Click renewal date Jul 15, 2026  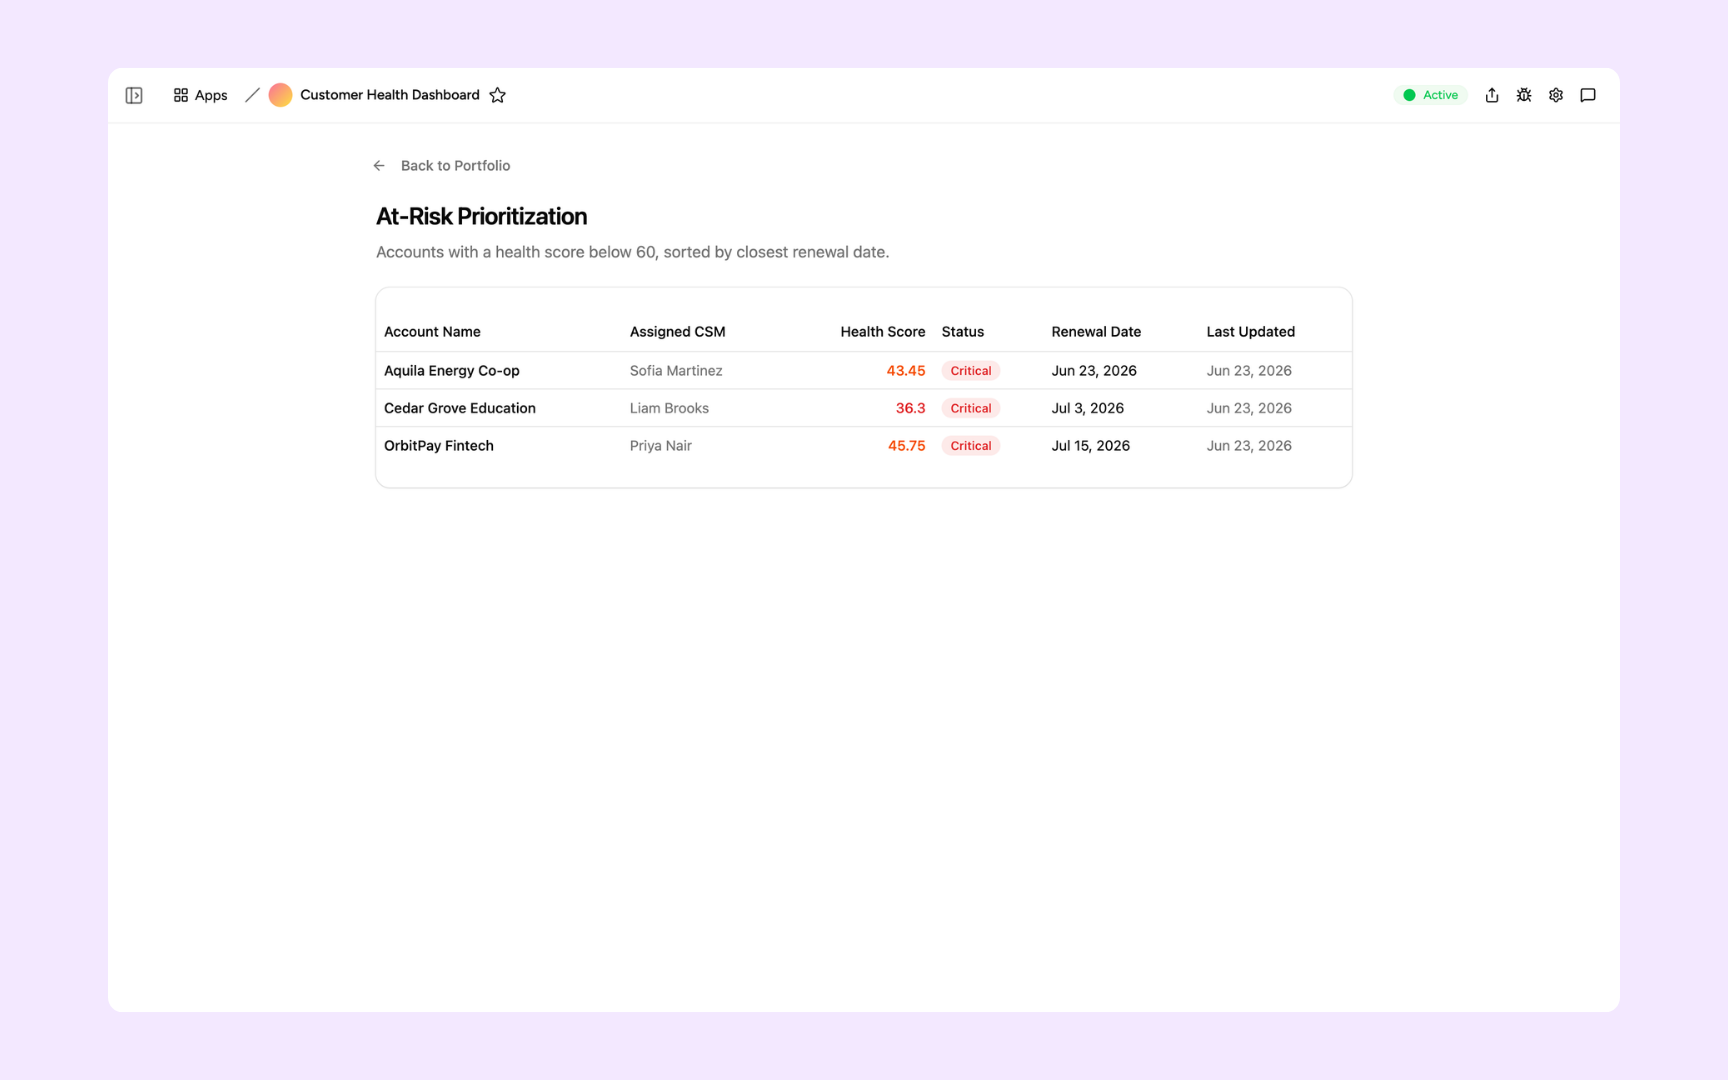click(x=1090, y=446)
